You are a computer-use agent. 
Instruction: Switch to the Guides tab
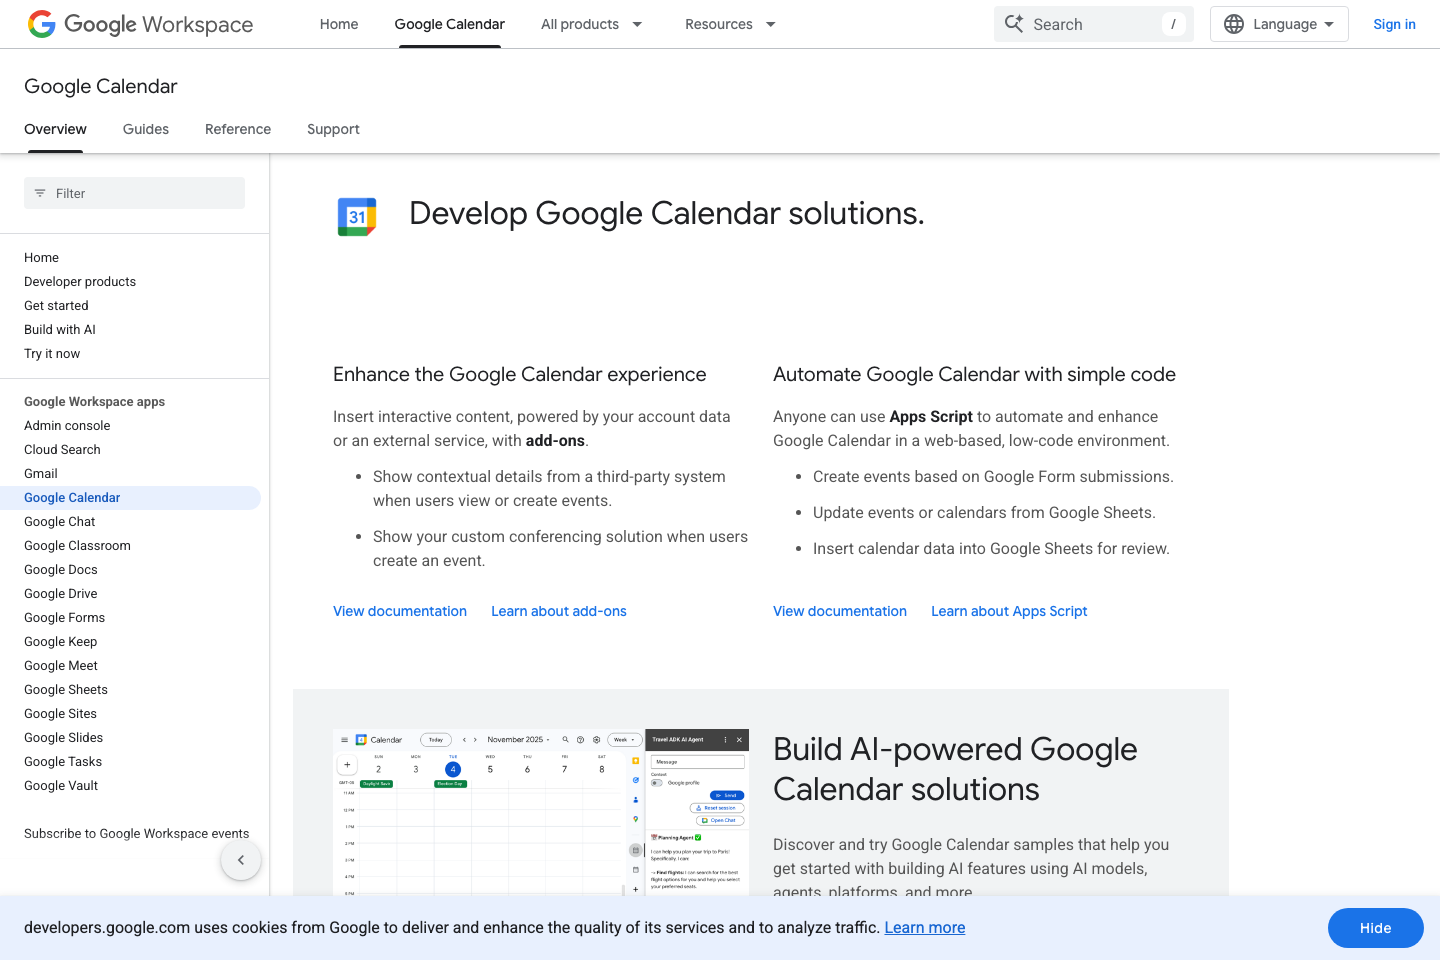(145, 129)
